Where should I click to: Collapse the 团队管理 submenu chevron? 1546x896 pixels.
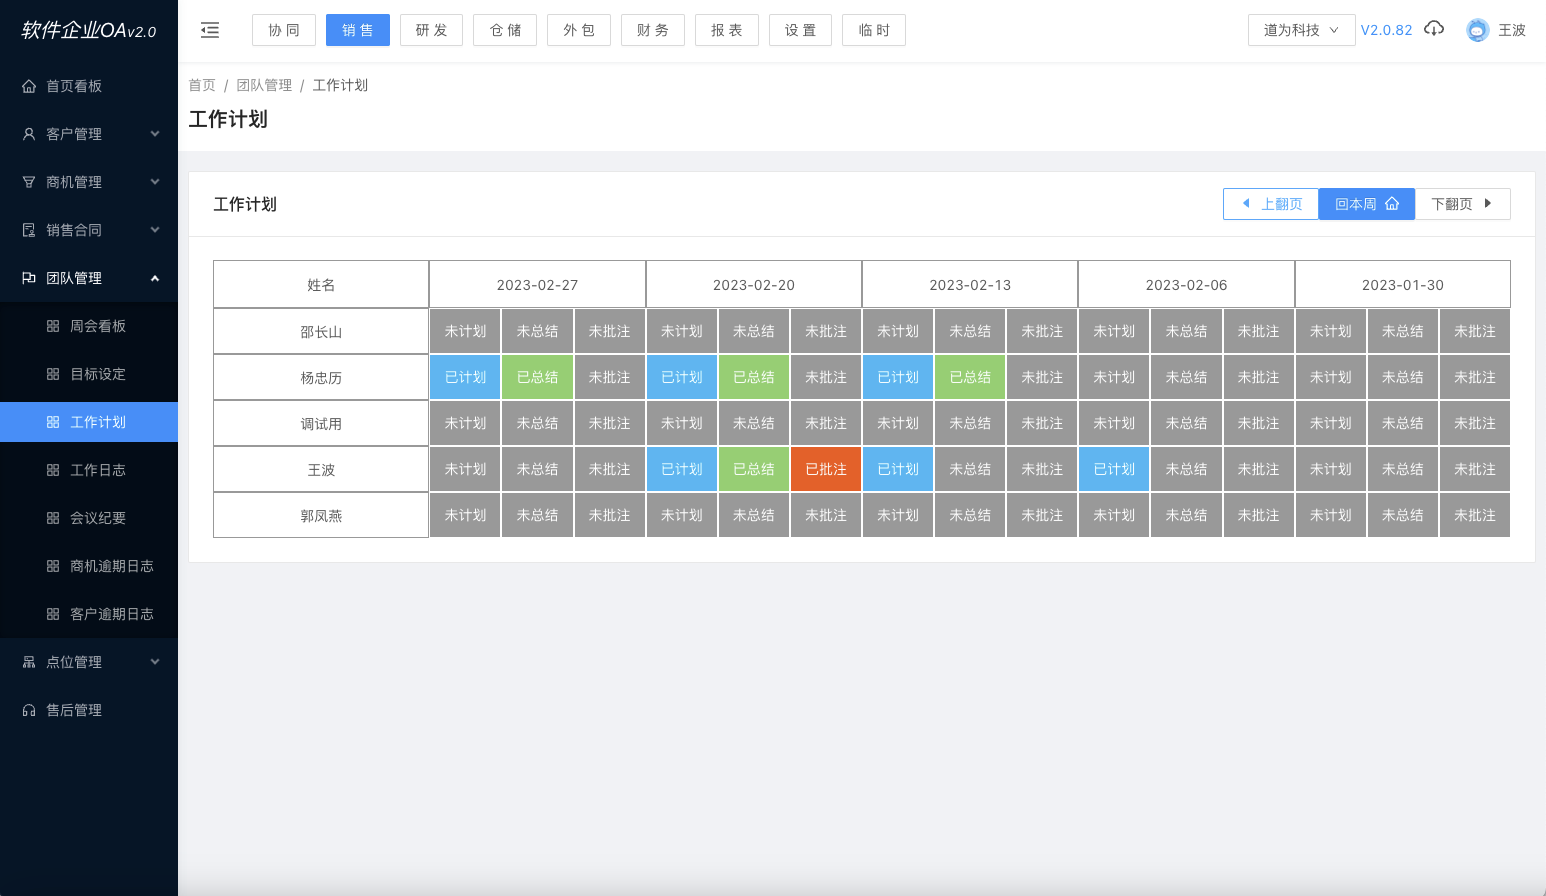(155, 278)
